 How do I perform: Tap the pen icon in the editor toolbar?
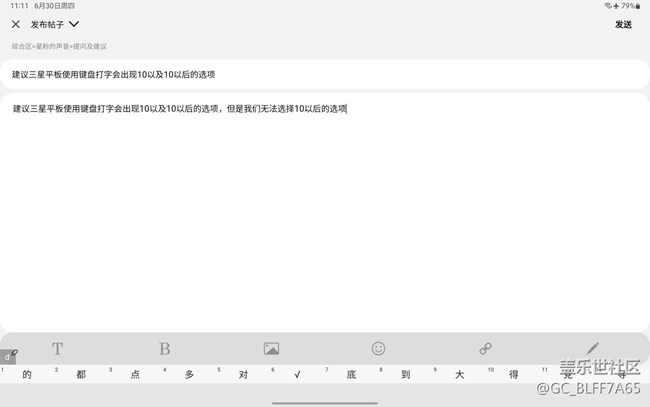(x=592, y=349)
